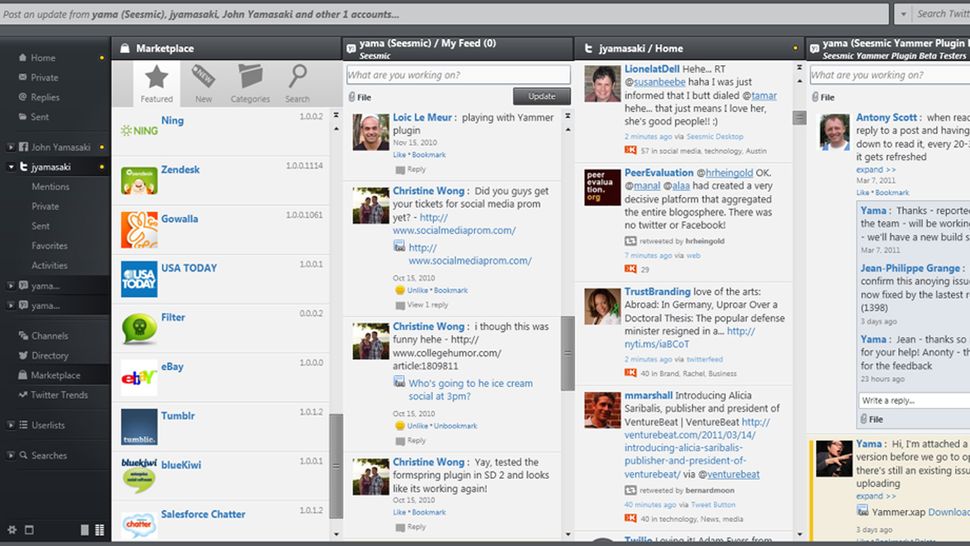This screenshot has height=546, width=970.
Task: Expand the Searches section
Action: tap(11, 455)
